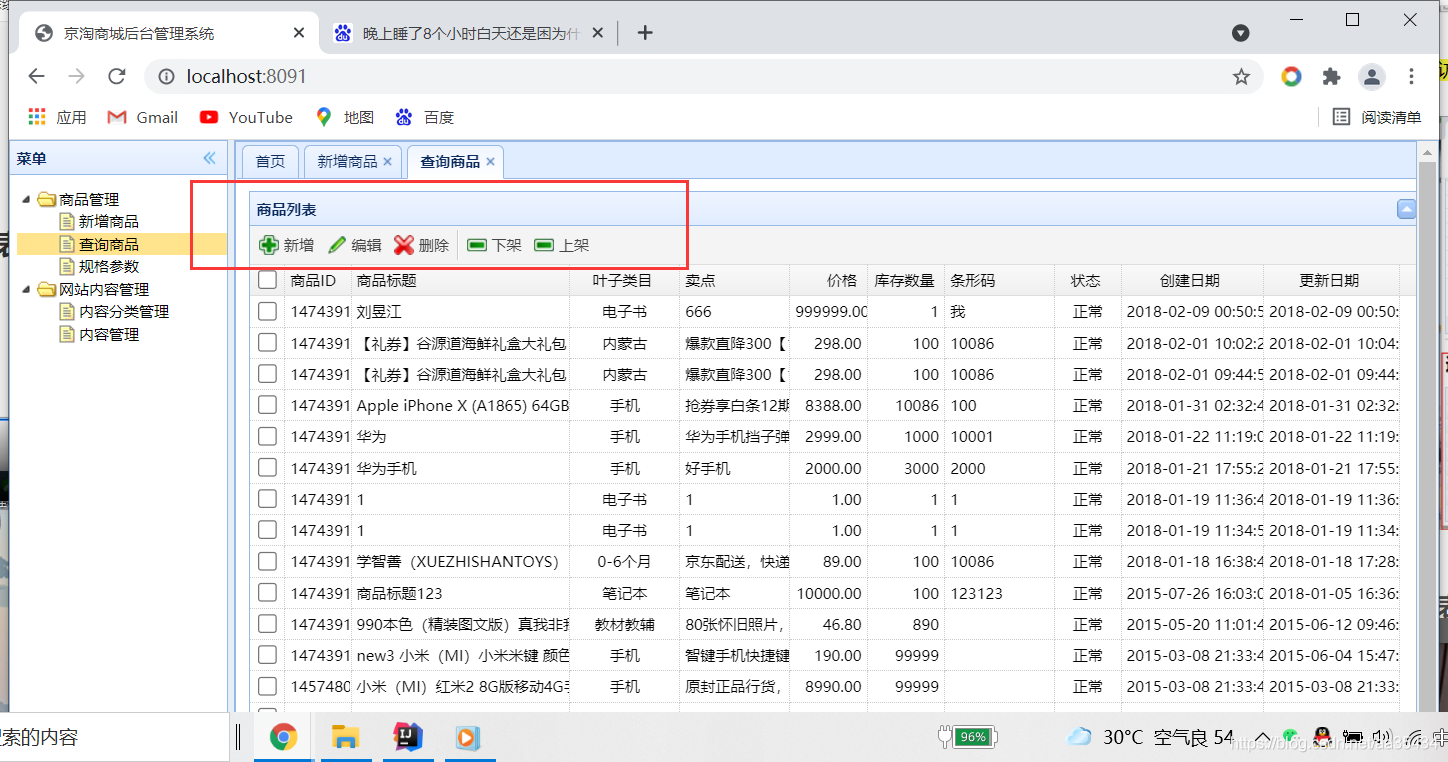Click the battery 96% tray indicator
The image size is (1448, 762).
point(967,738)
